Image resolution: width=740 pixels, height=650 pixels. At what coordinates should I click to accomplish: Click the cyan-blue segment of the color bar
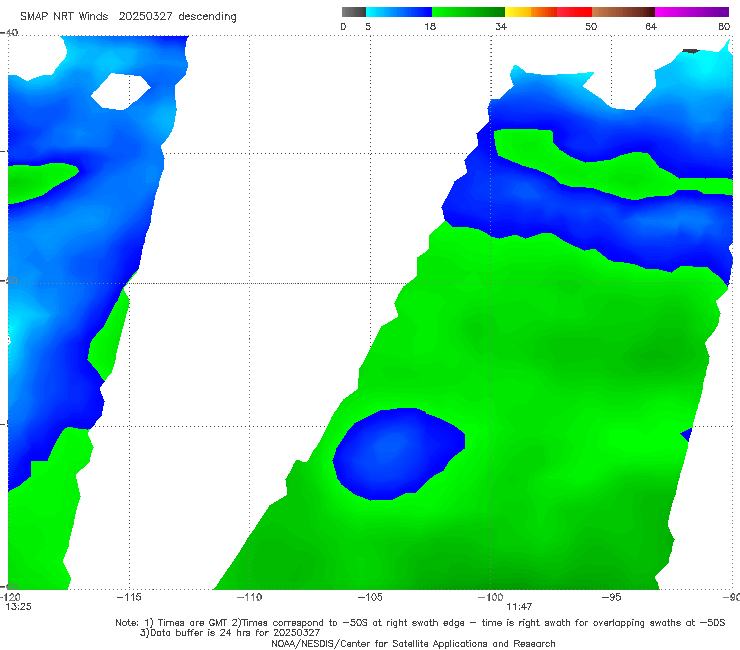tap(399, 12)
